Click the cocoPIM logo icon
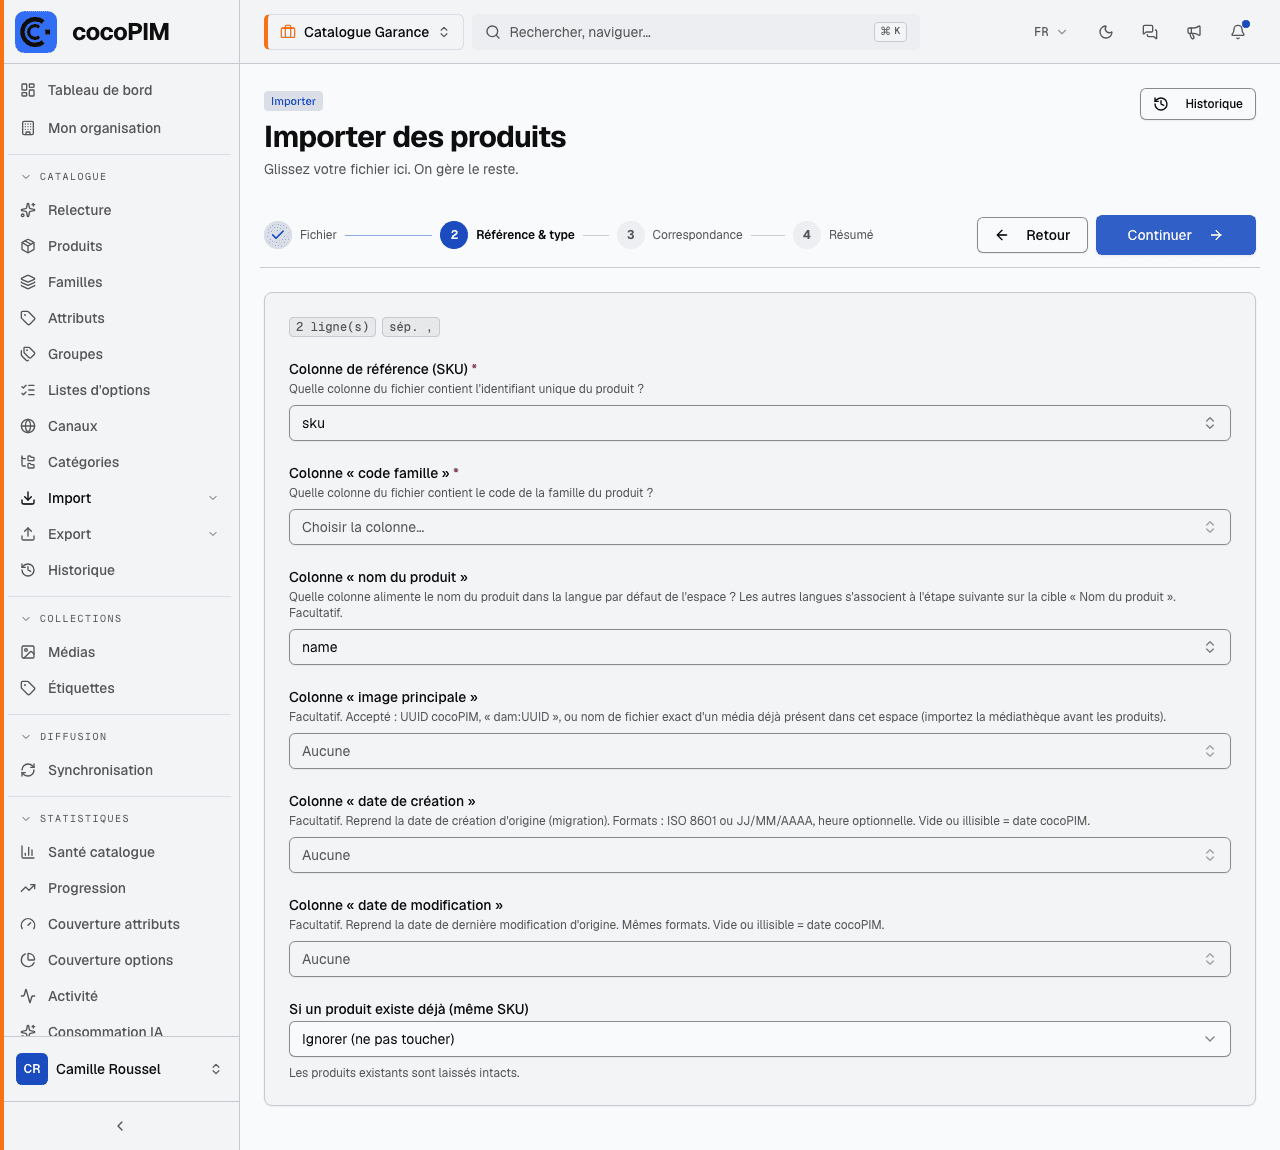Image resolution: width=1280 pixels, height=1150 pixels. (x=36, y=32)
